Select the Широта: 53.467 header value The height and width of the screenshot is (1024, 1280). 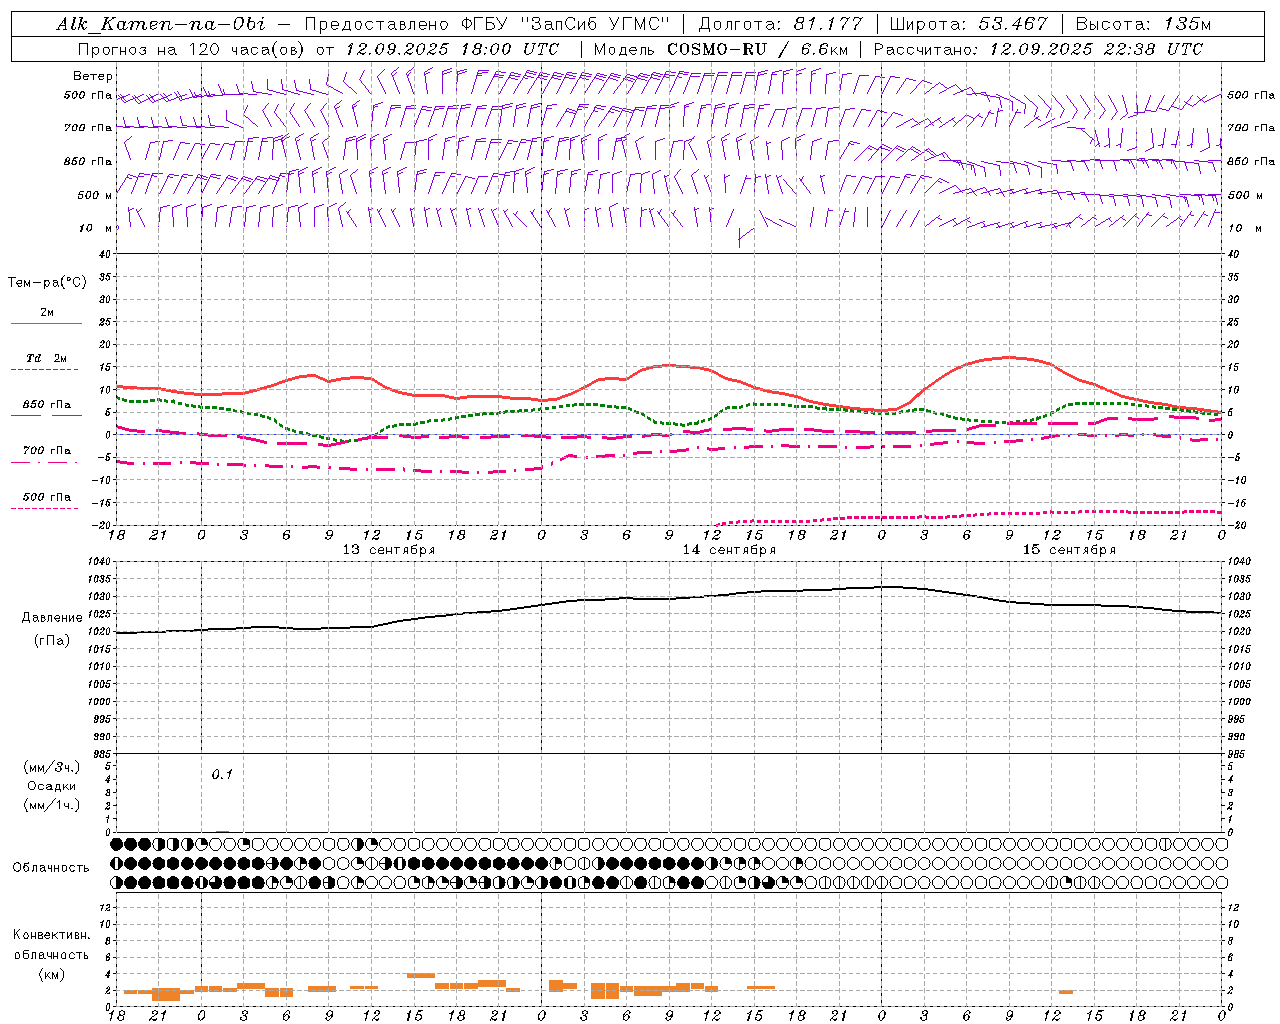[x=968, y=24]
